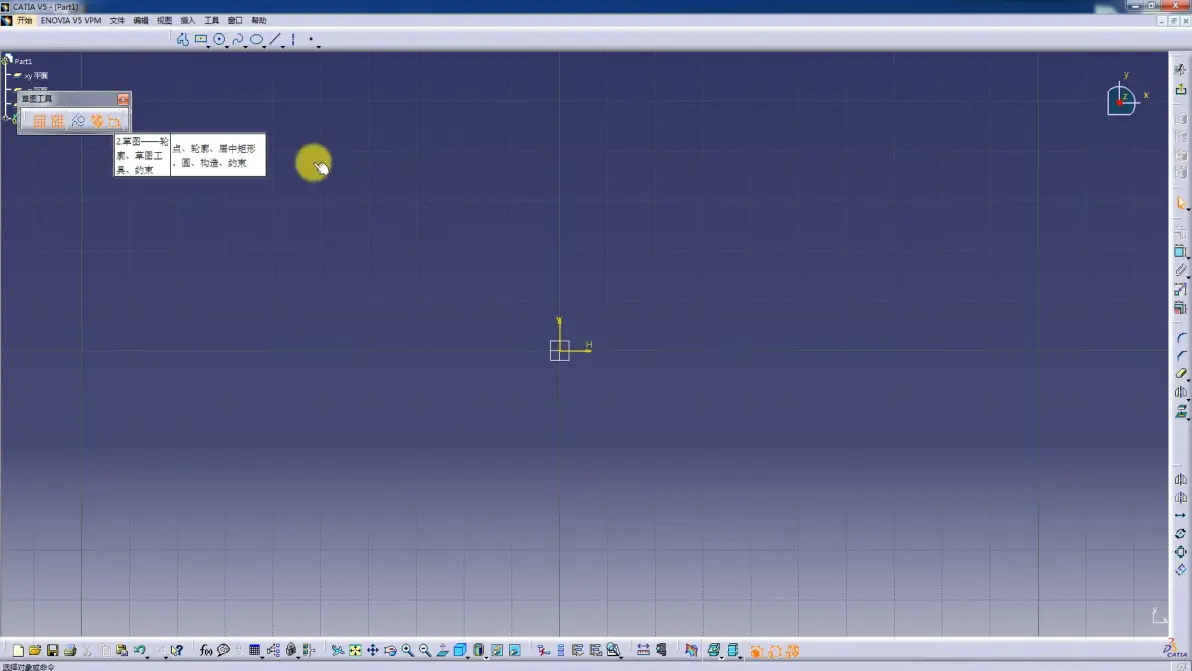The image size is (1192, 671).
Task: Save the part with the floppy icon
Action: (x=52, y=650)
